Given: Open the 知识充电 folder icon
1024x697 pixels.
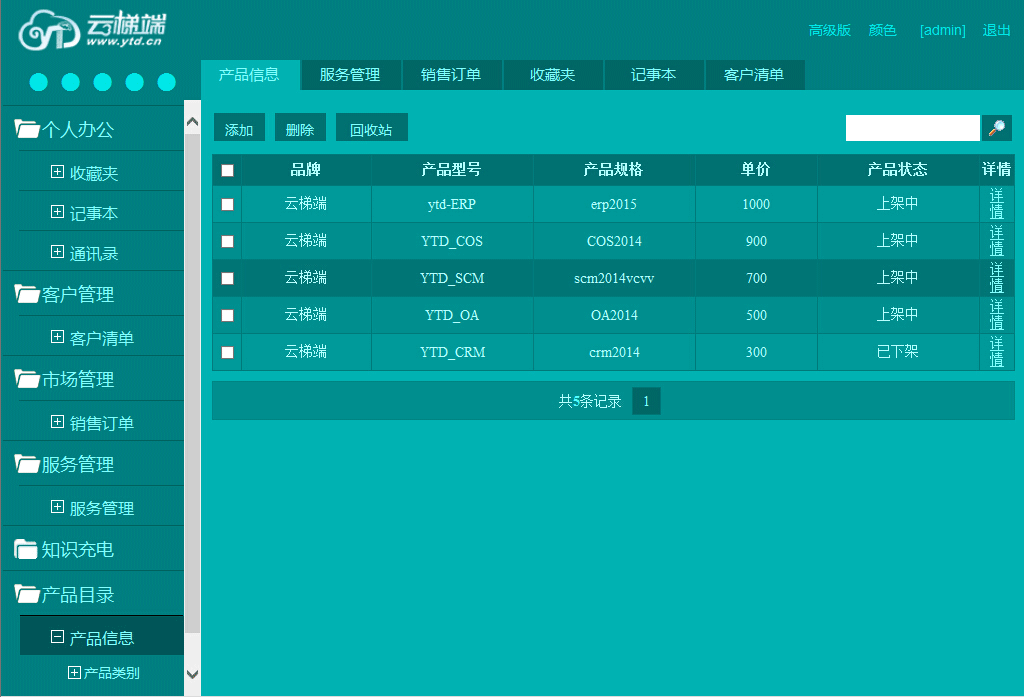Looking at the screenshot, I should tap(27, 549).
